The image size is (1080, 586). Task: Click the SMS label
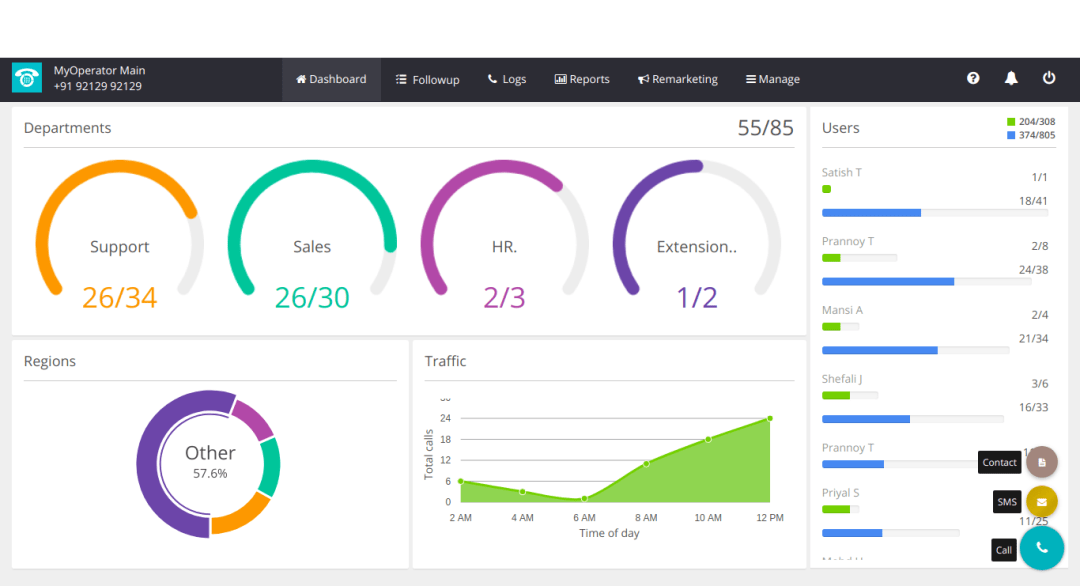[1007, 502]
